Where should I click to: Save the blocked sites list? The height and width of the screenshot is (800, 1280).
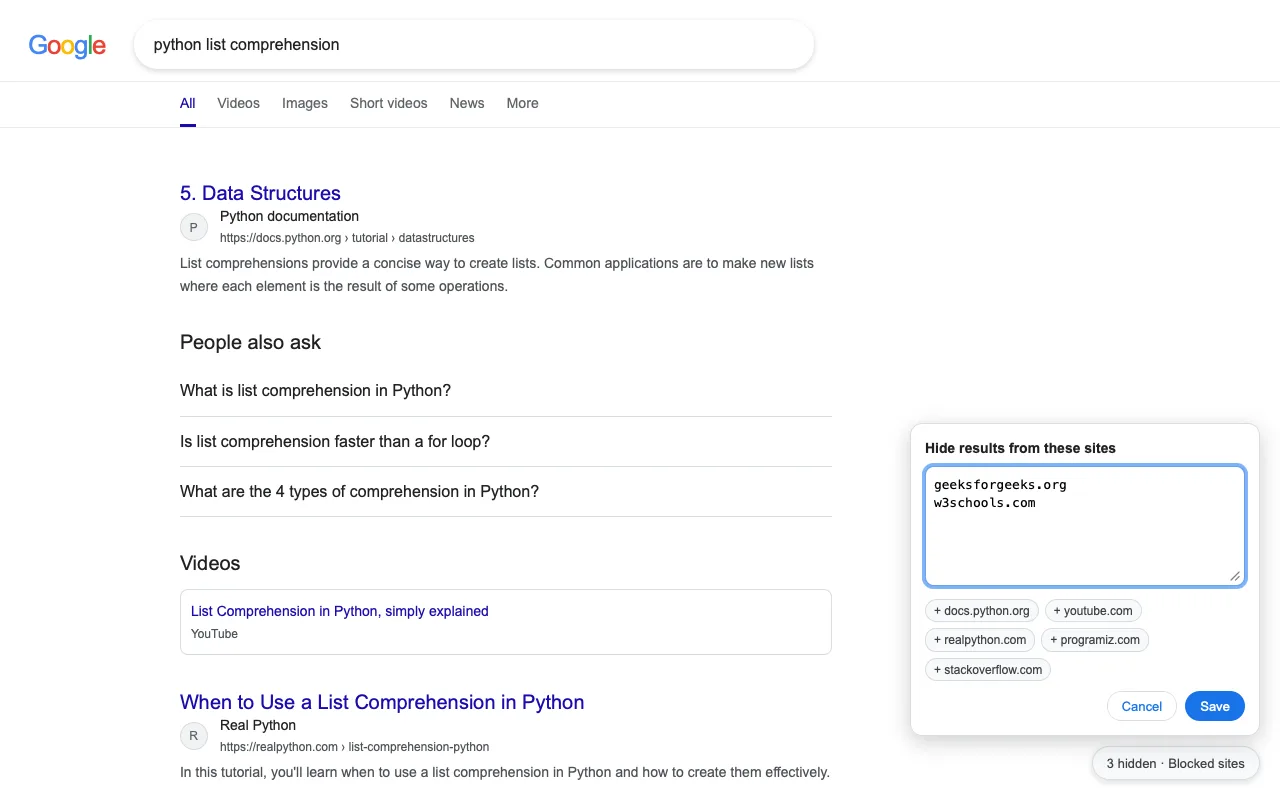1215,706
